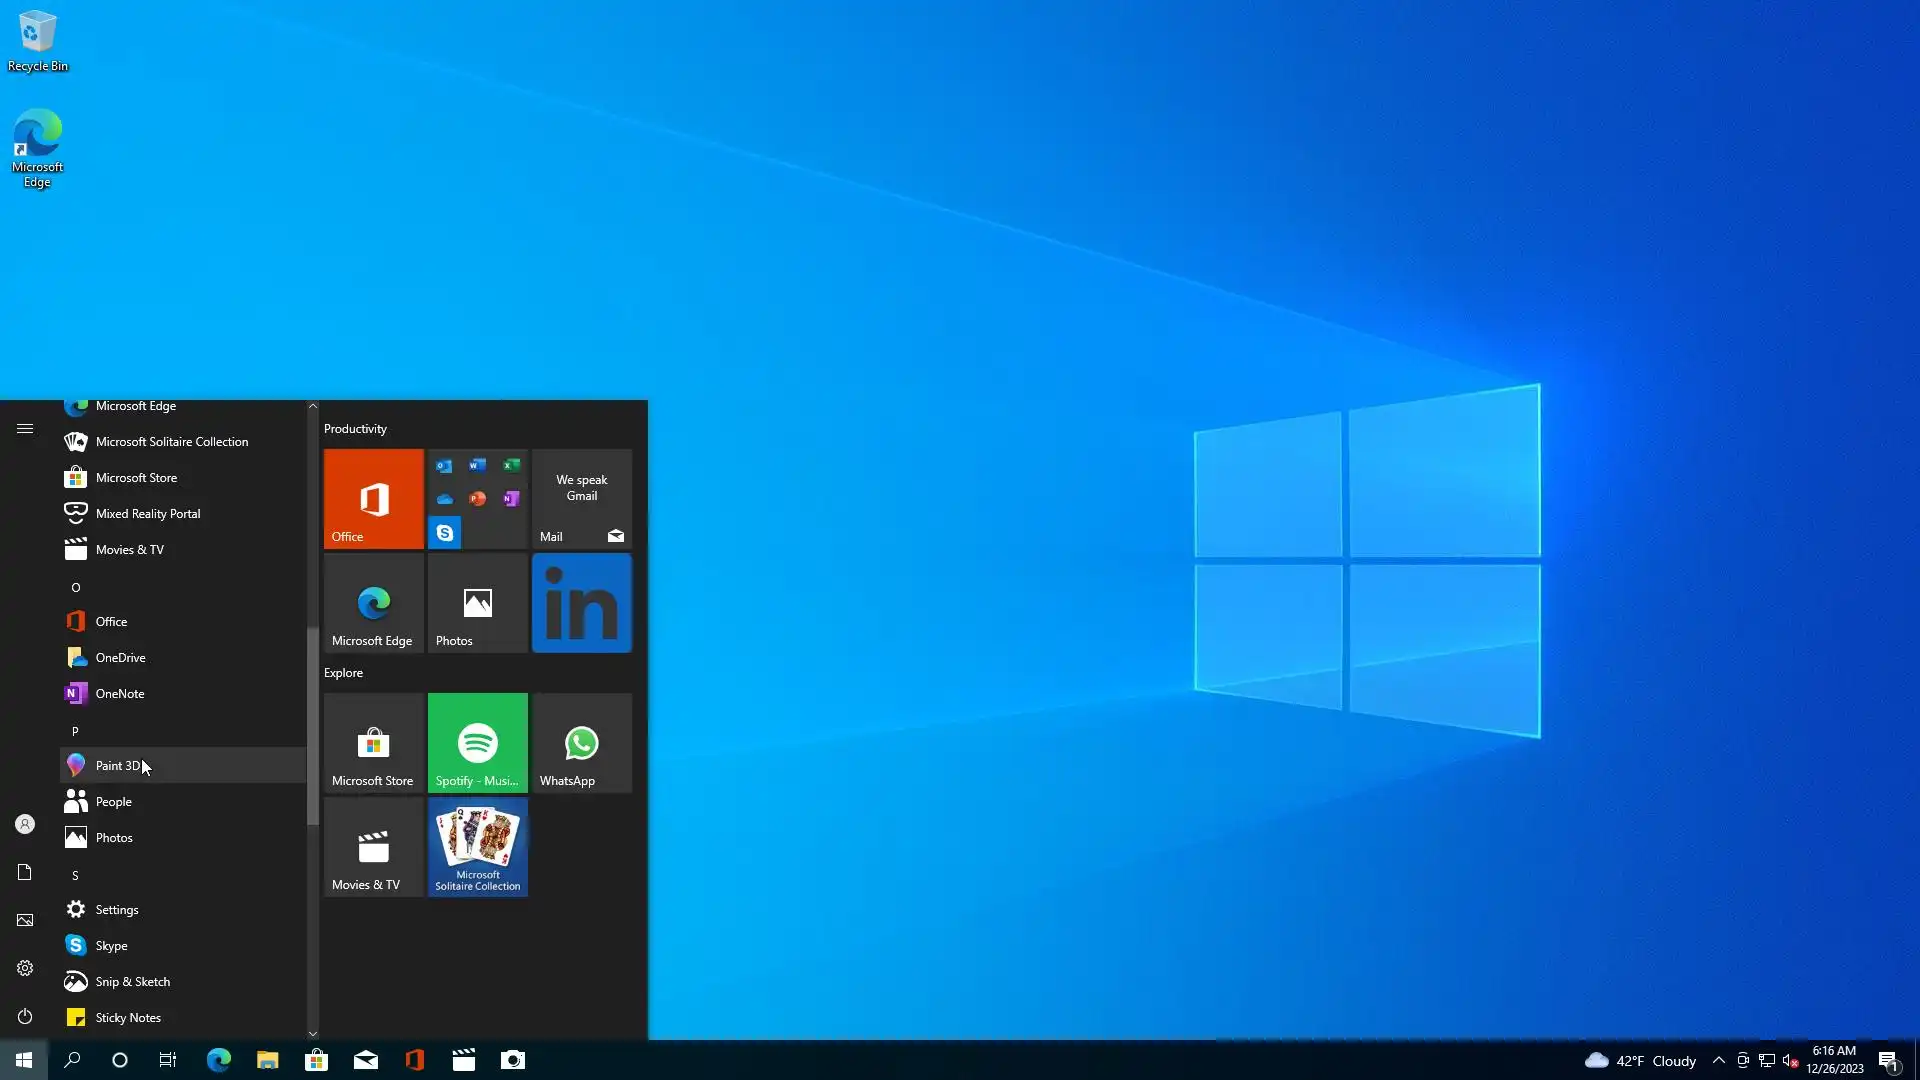Open Snip & Sketch from the list
1920x1080 pixels.
132,981
